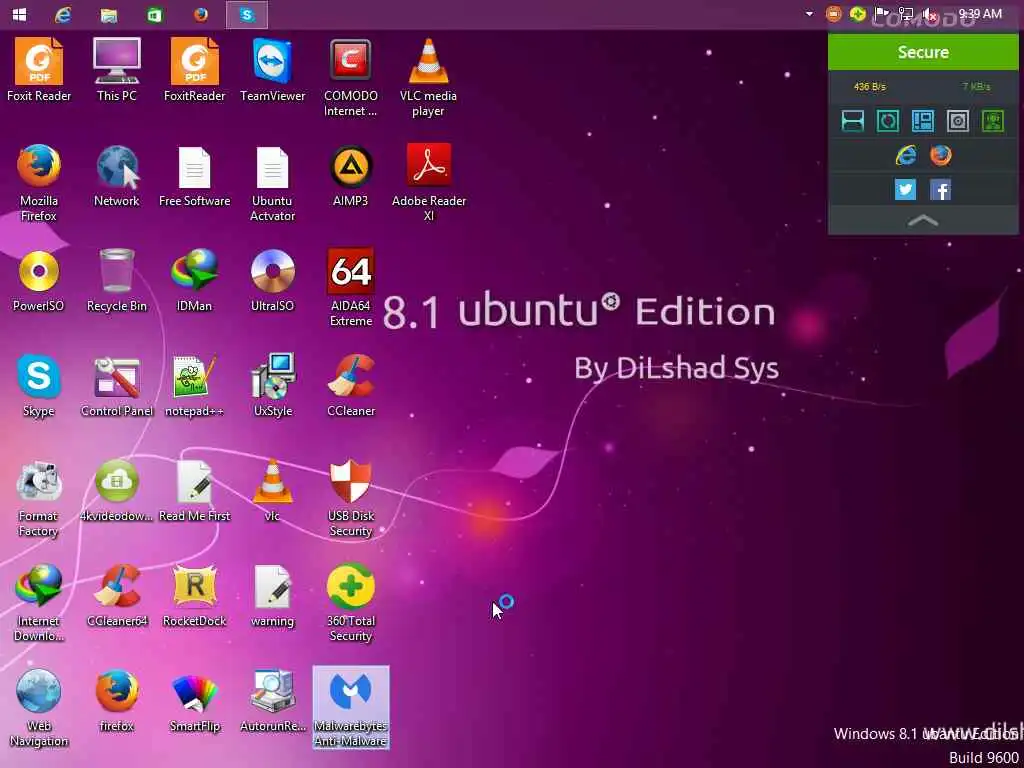Click the first widget icon under 436 B/s
The width and height of the screenshot is (1024, 768).
pyautogui.click(x=853, y=121)
